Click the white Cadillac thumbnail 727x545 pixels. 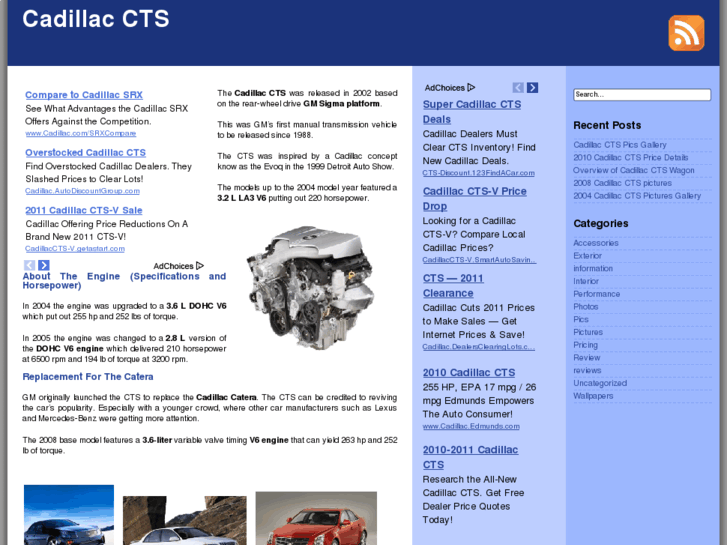[185, 520]
